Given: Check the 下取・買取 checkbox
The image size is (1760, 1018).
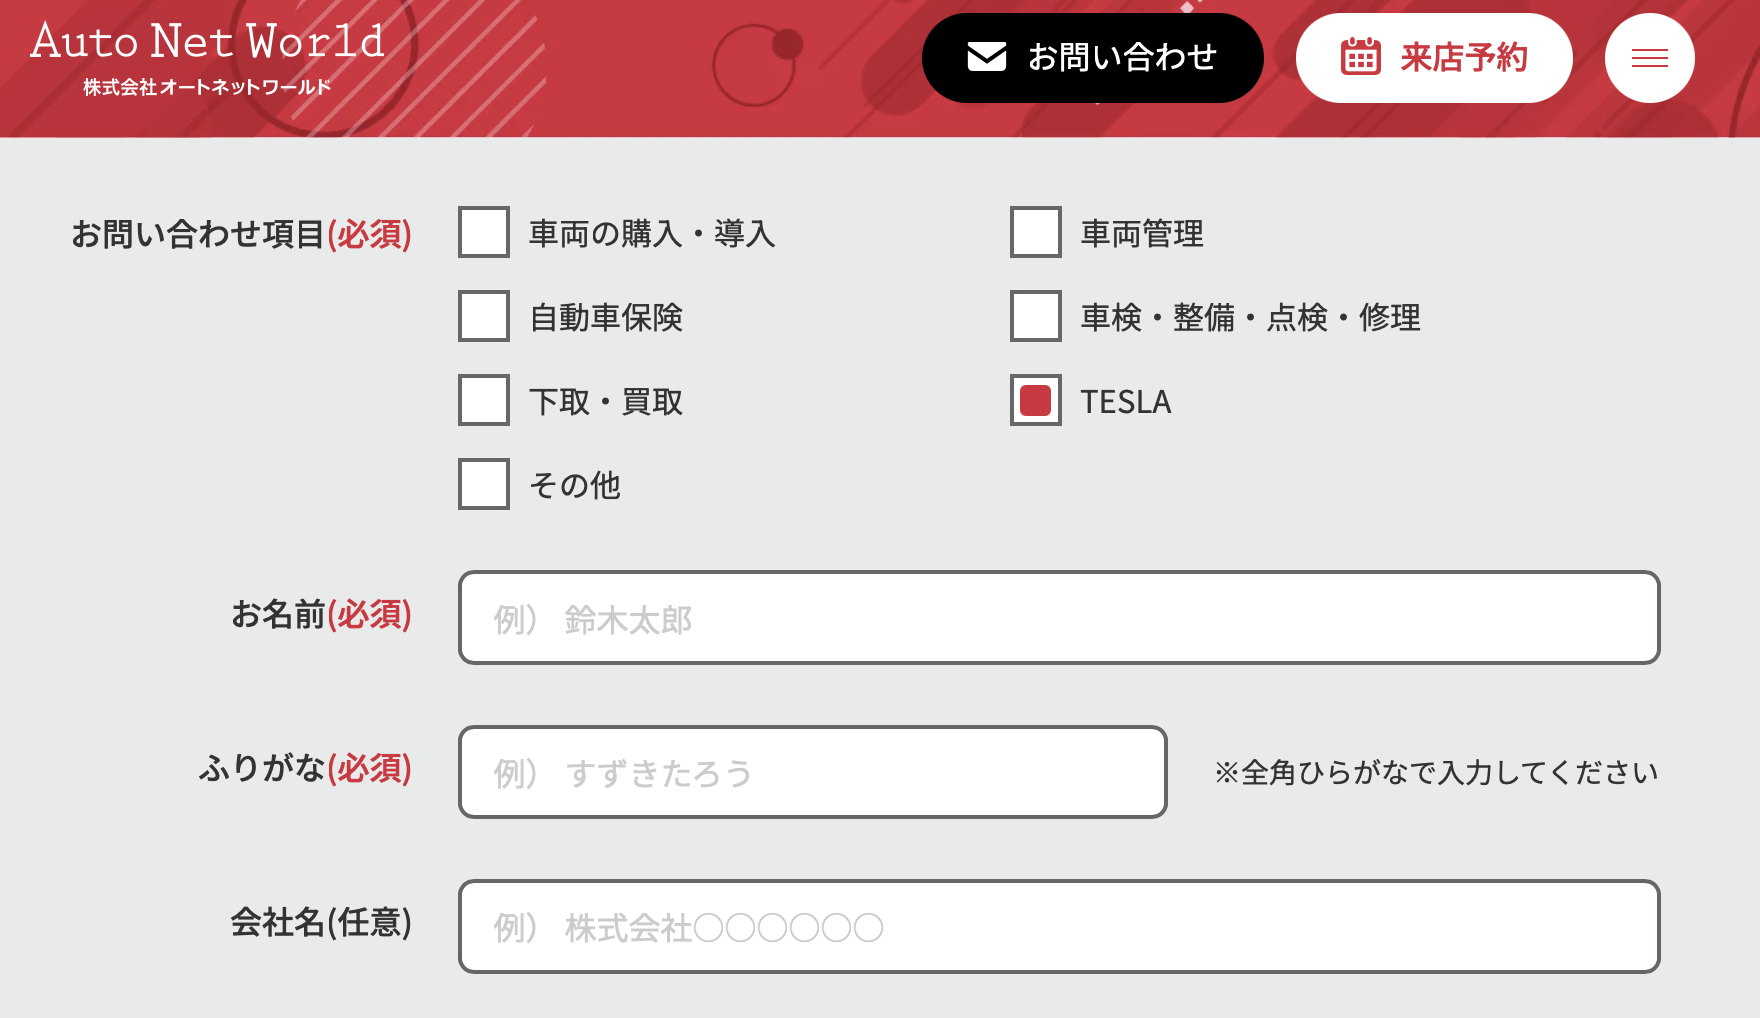Looking at the screenshot, I should (484, 400).
